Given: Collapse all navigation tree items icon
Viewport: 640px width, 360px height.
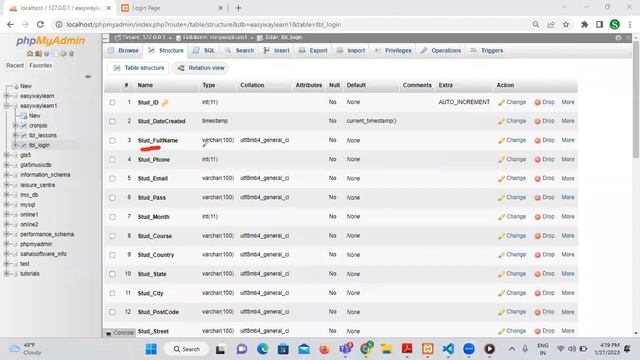Looking at the screenshot, I should click(x=88, y=76).
